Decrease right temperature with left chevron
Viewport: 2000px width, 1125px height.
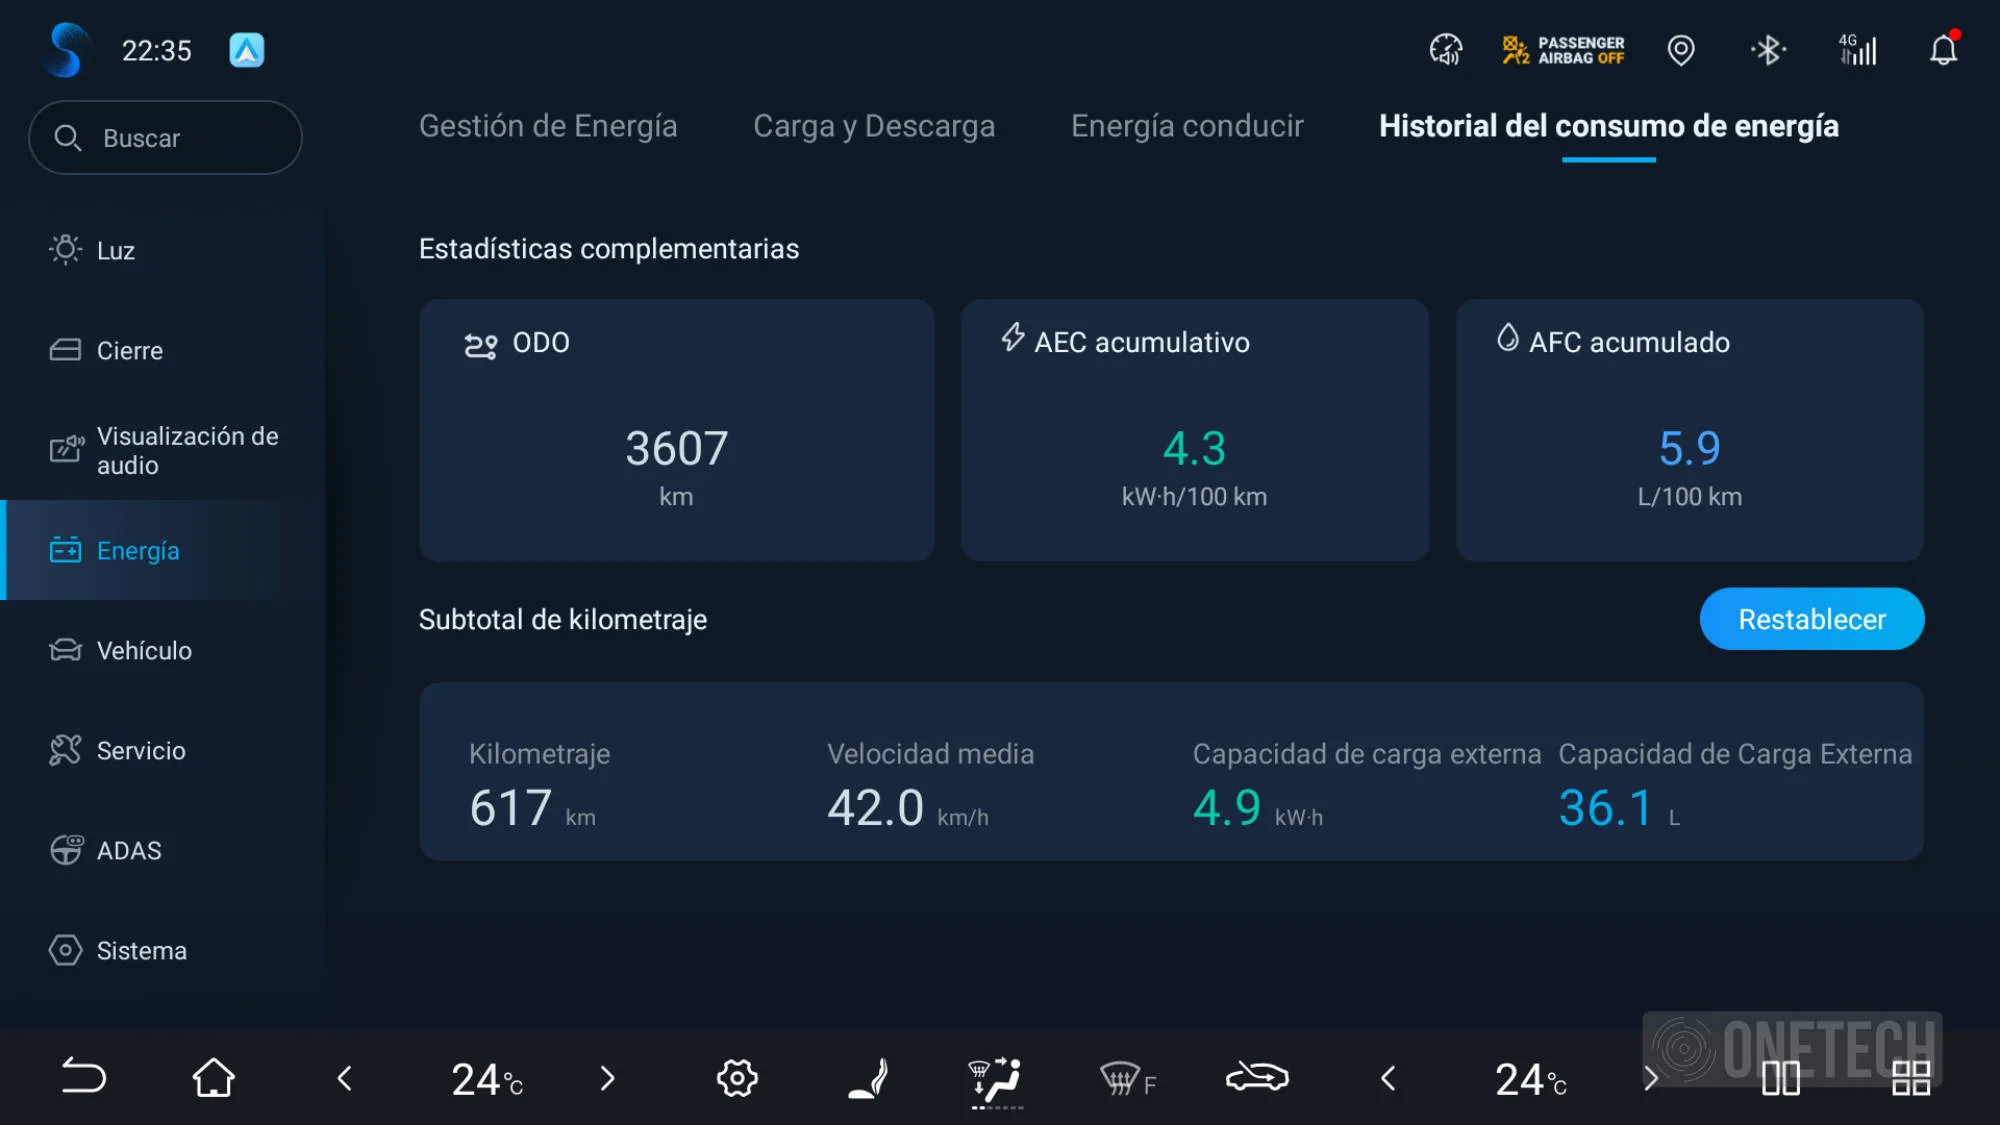[1388, 1078]
